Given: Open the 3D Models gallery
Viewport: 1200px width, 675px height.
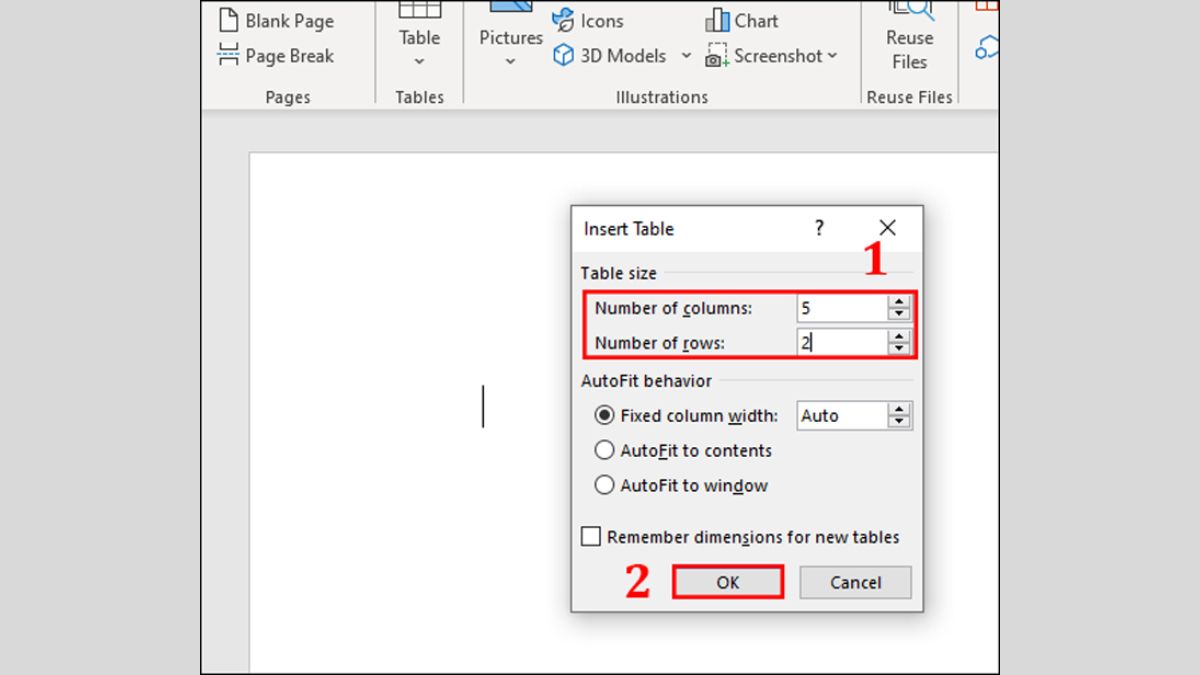Looking at the screenshot, I should click(x=611, y=56).
